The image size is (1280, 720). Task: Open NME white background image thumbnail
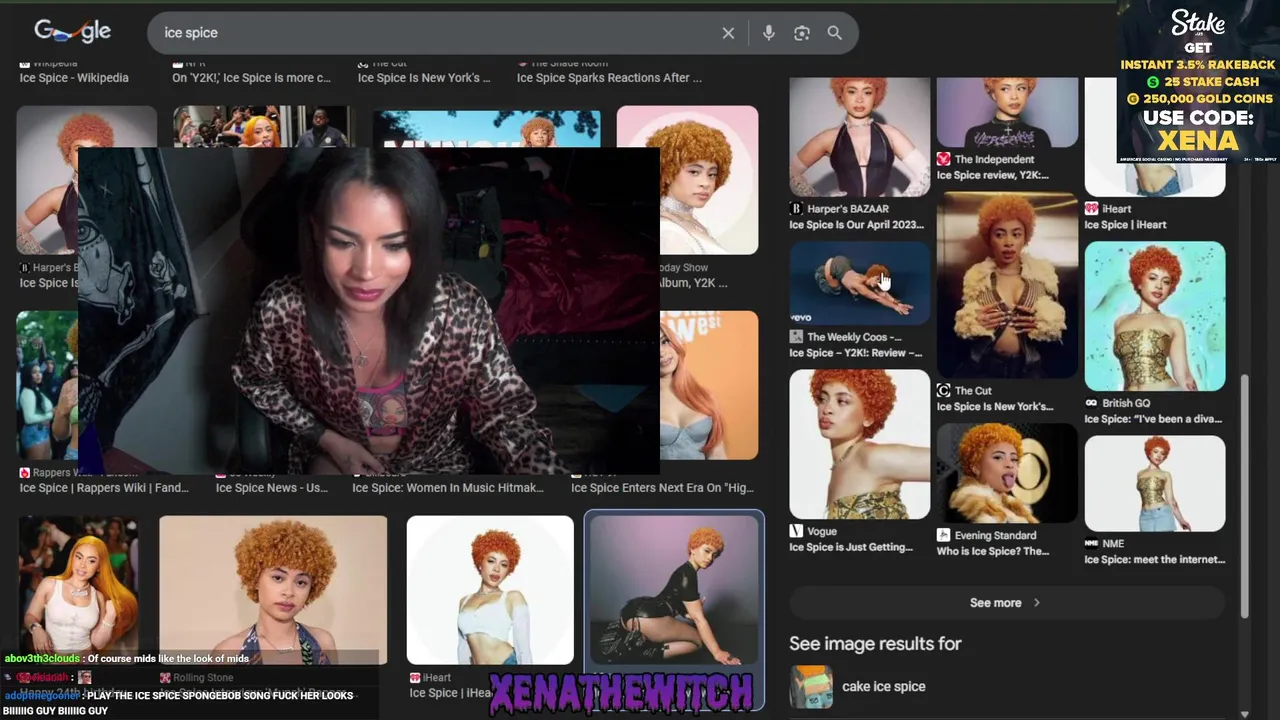click(1155, 483)
